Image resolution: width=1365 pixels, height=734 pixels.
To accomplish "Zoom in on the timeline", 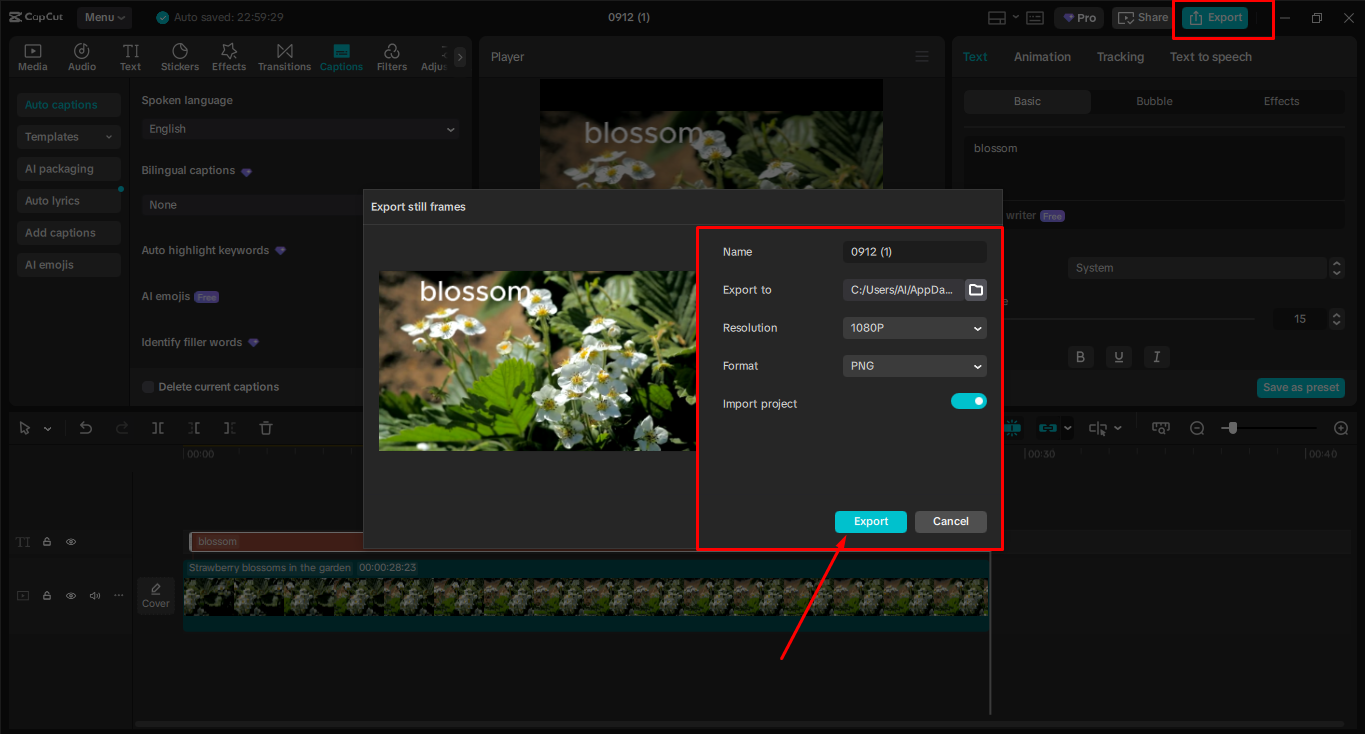I will [x=1341, y=428].
